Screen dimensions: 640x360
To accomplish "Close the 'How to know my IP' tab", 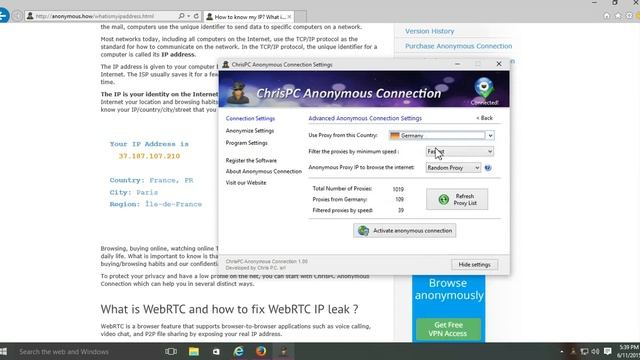I will [289, 17].
